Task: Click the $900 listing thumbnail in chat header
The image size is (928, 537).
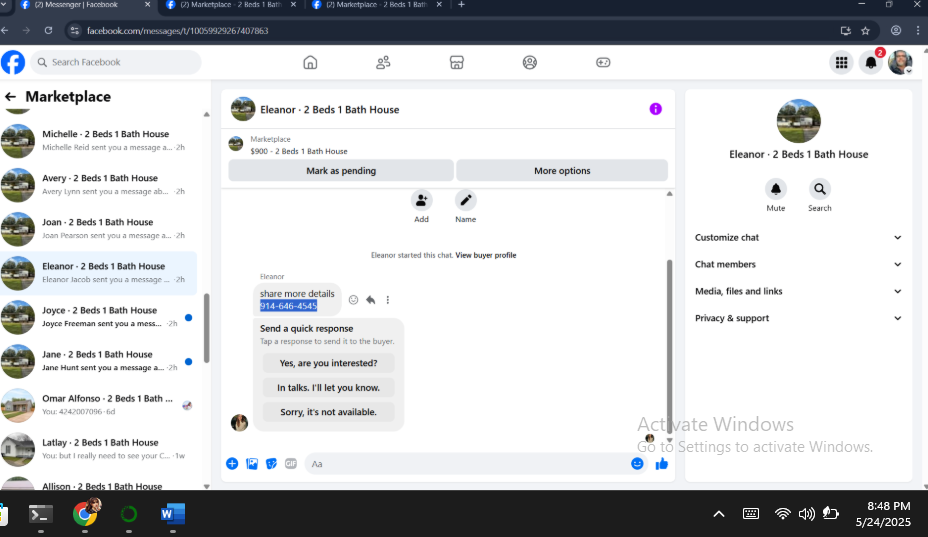Action: [x=236, y=144]
